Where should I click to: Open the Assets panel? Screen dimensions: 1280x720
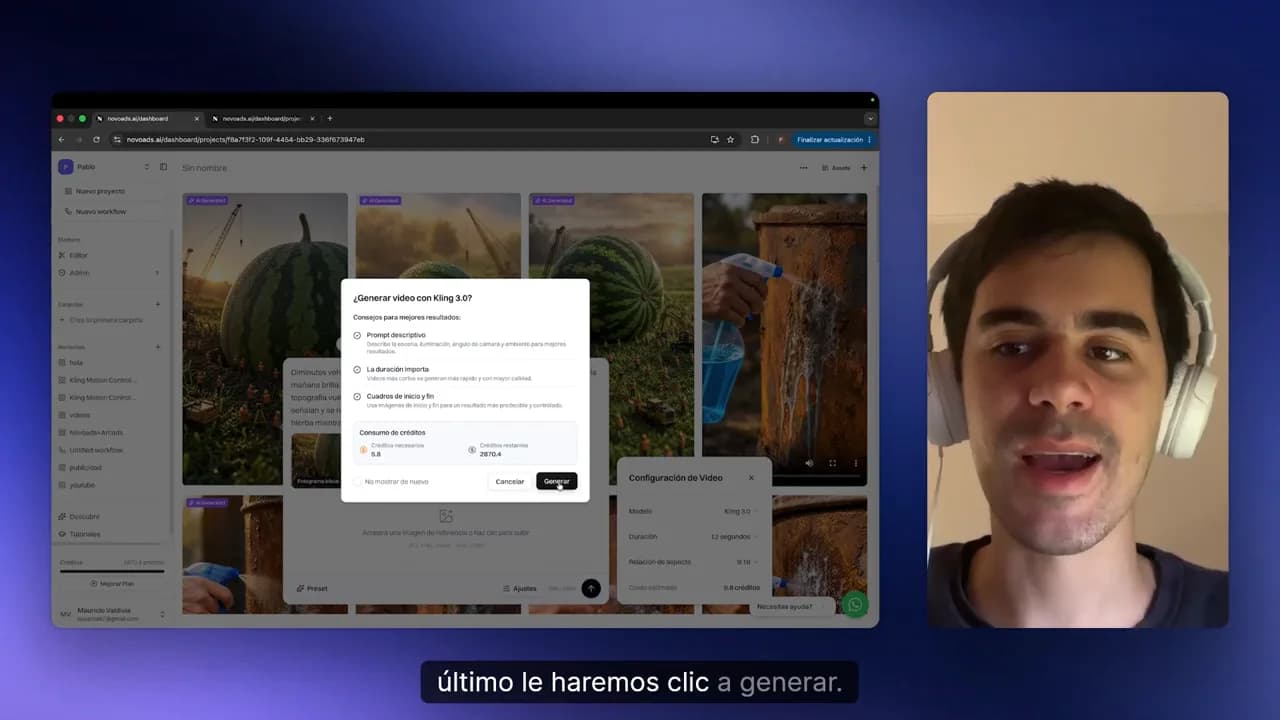[836, 168]
